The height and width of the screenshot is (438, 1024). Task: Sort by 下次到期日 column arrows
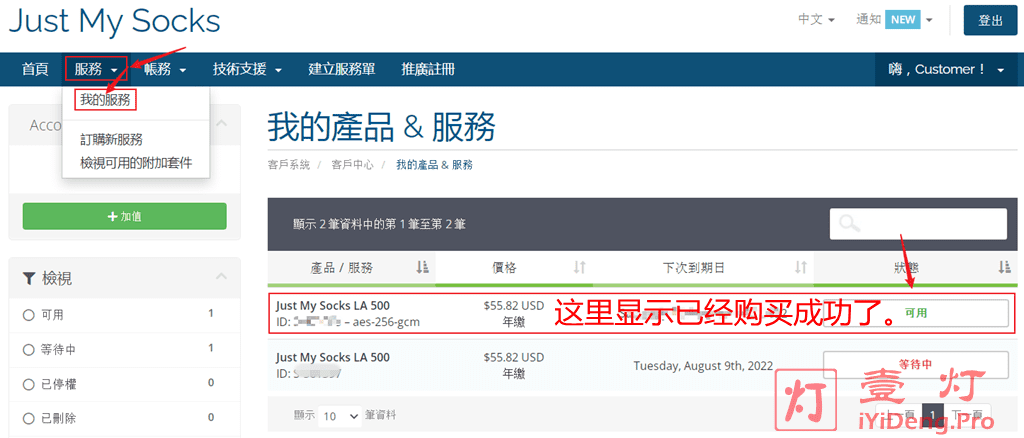pos(801,267)
